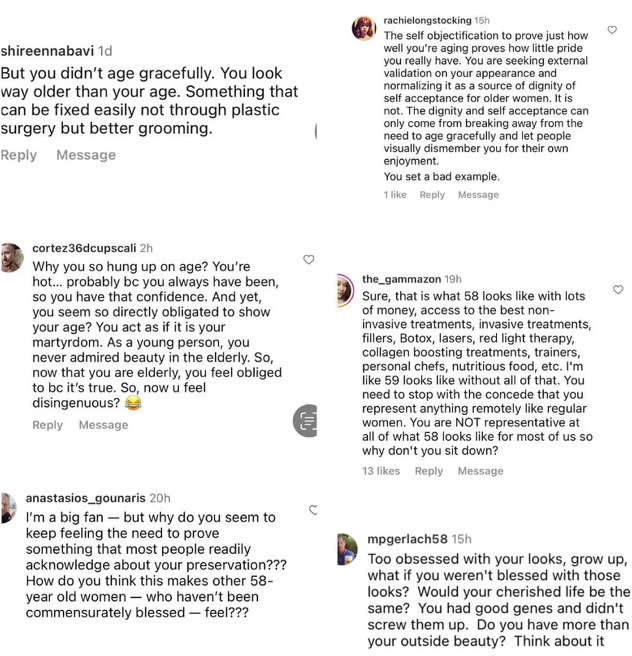View the 1 like on rachielongstocking's comment

[x=395, y=195]
